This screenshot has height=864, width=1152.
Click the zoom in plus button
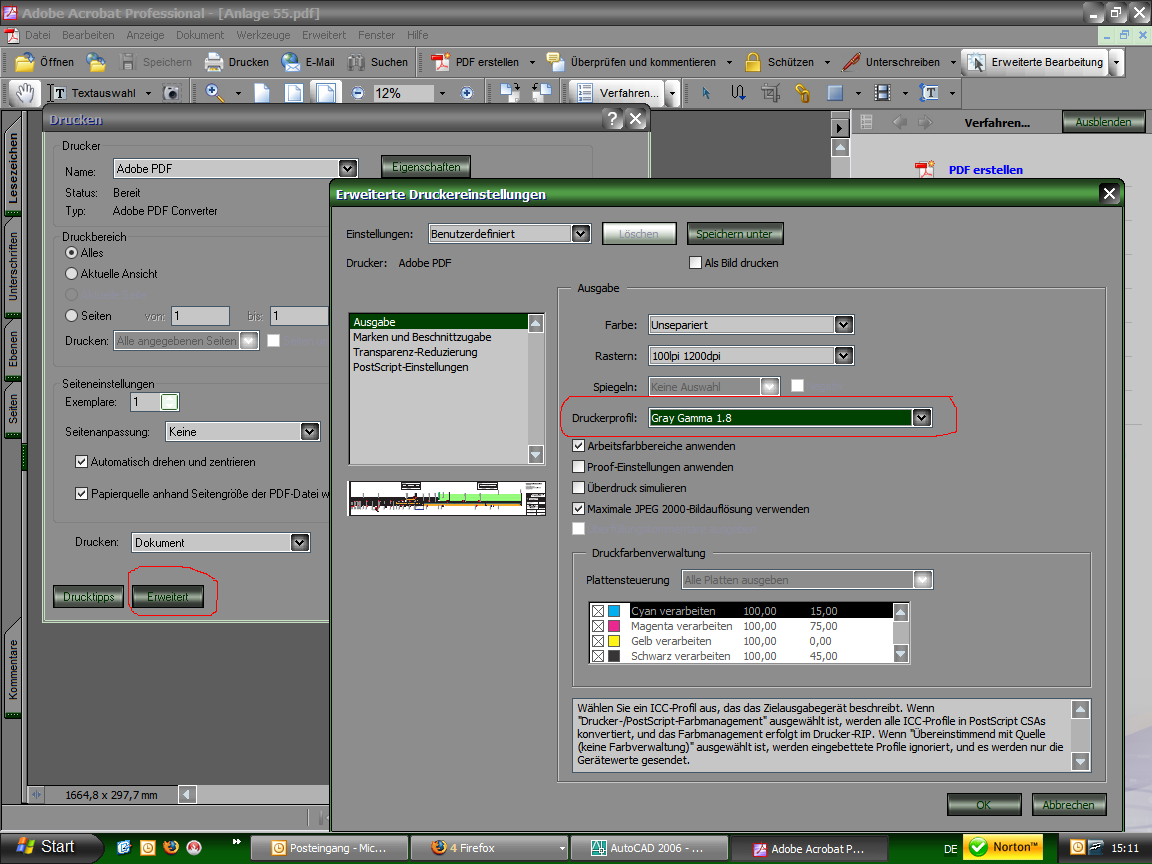(467, 93)
